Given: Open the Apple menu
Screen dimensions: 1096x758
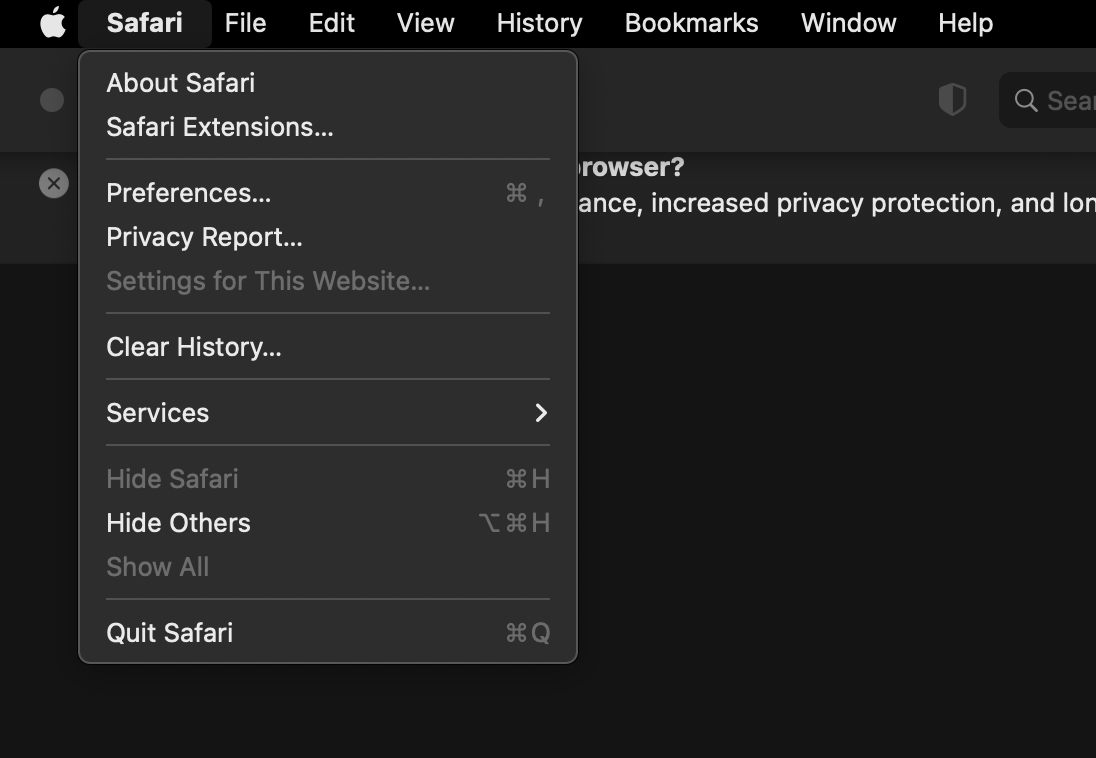Looking at the screenshot, I should coord(53,22).
